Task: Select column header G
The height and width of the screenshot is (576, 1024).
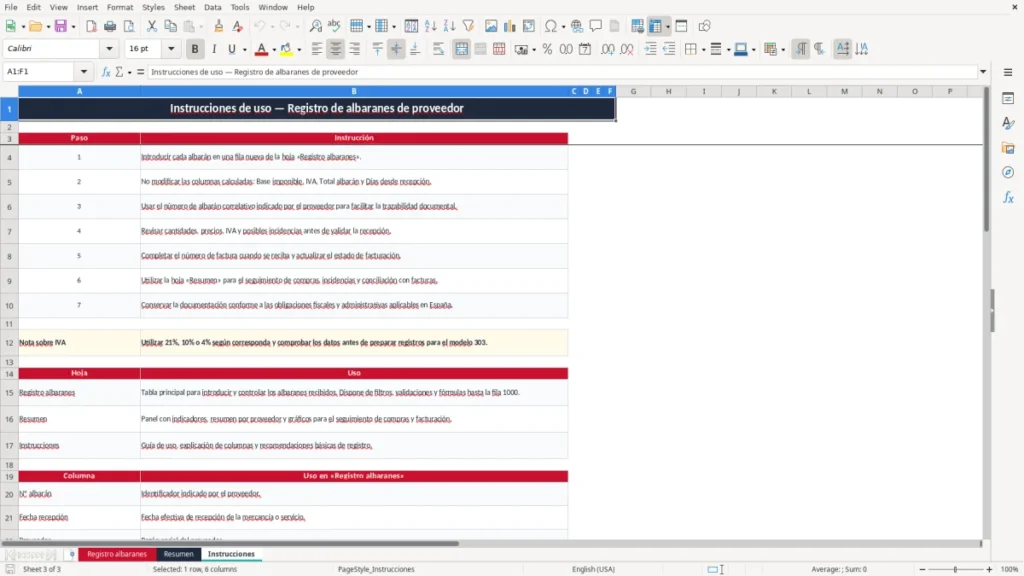Action: click(x=633, y=91)
